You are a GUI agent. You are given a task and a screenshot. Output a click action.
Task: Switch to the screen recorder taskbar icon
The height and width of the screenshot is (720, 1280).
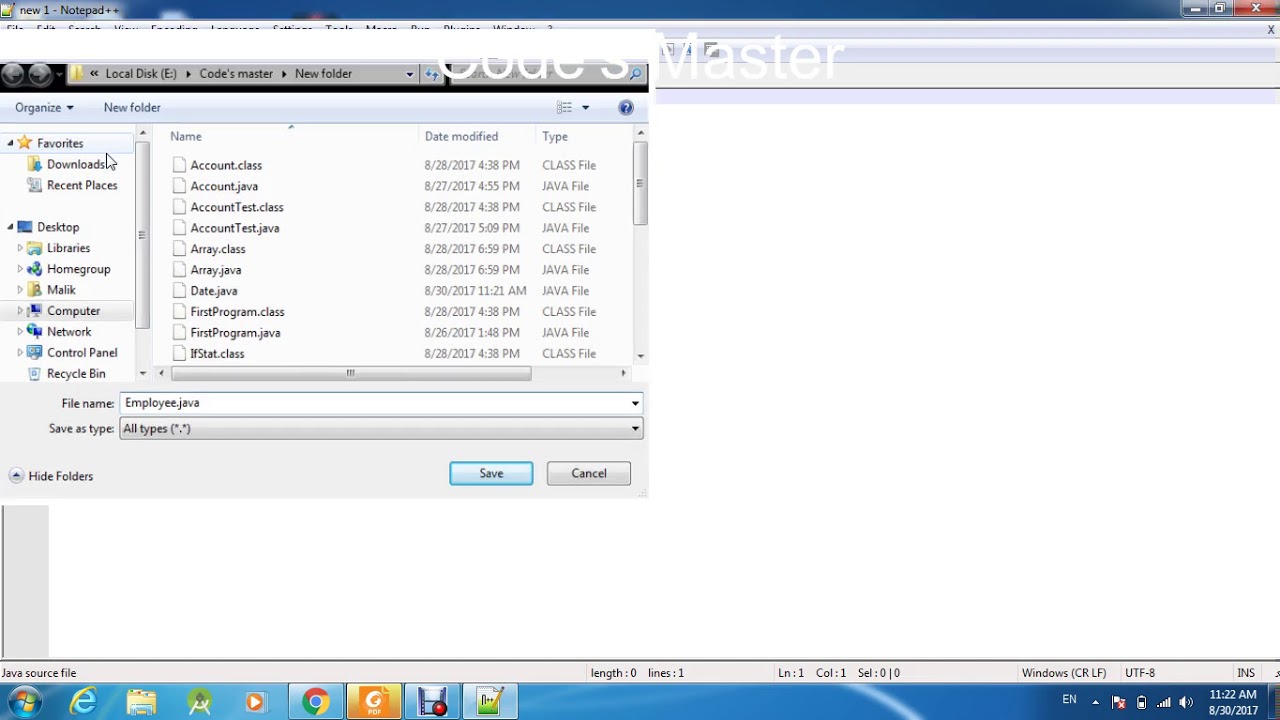tap(432, 702)
